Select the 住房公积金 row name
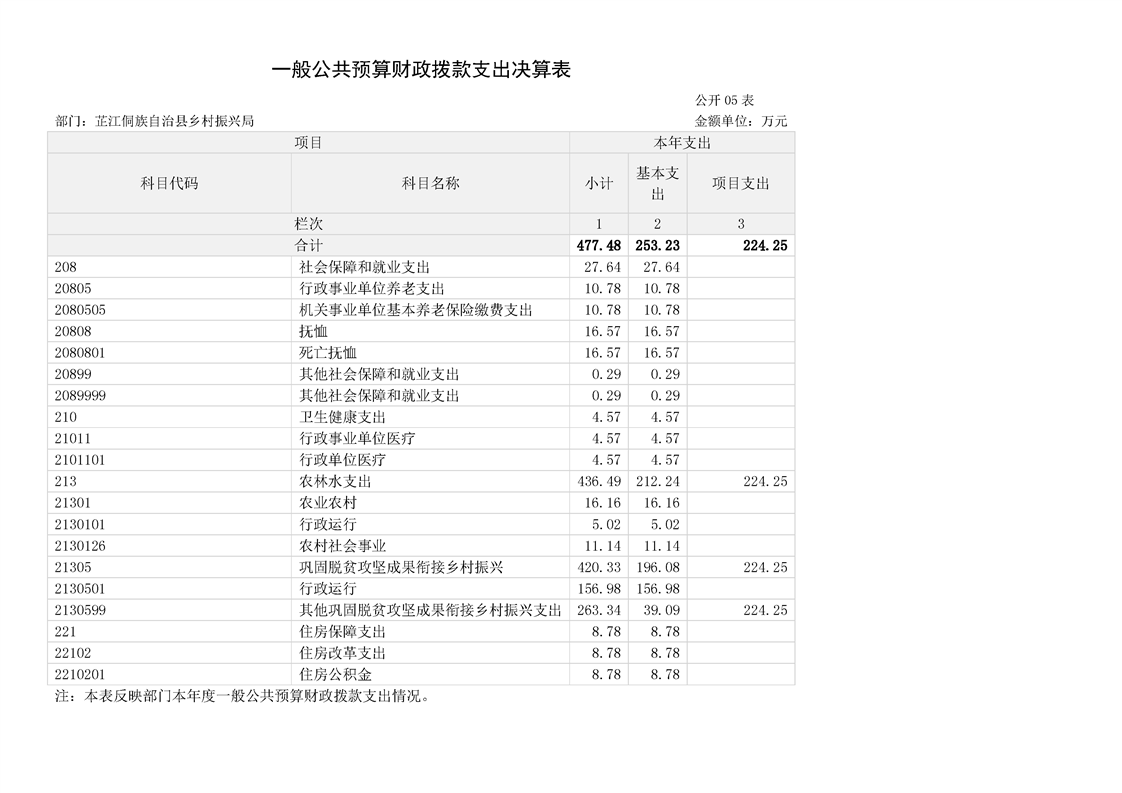The height and width of the screenshot is (793, 1122). [335, 675]
